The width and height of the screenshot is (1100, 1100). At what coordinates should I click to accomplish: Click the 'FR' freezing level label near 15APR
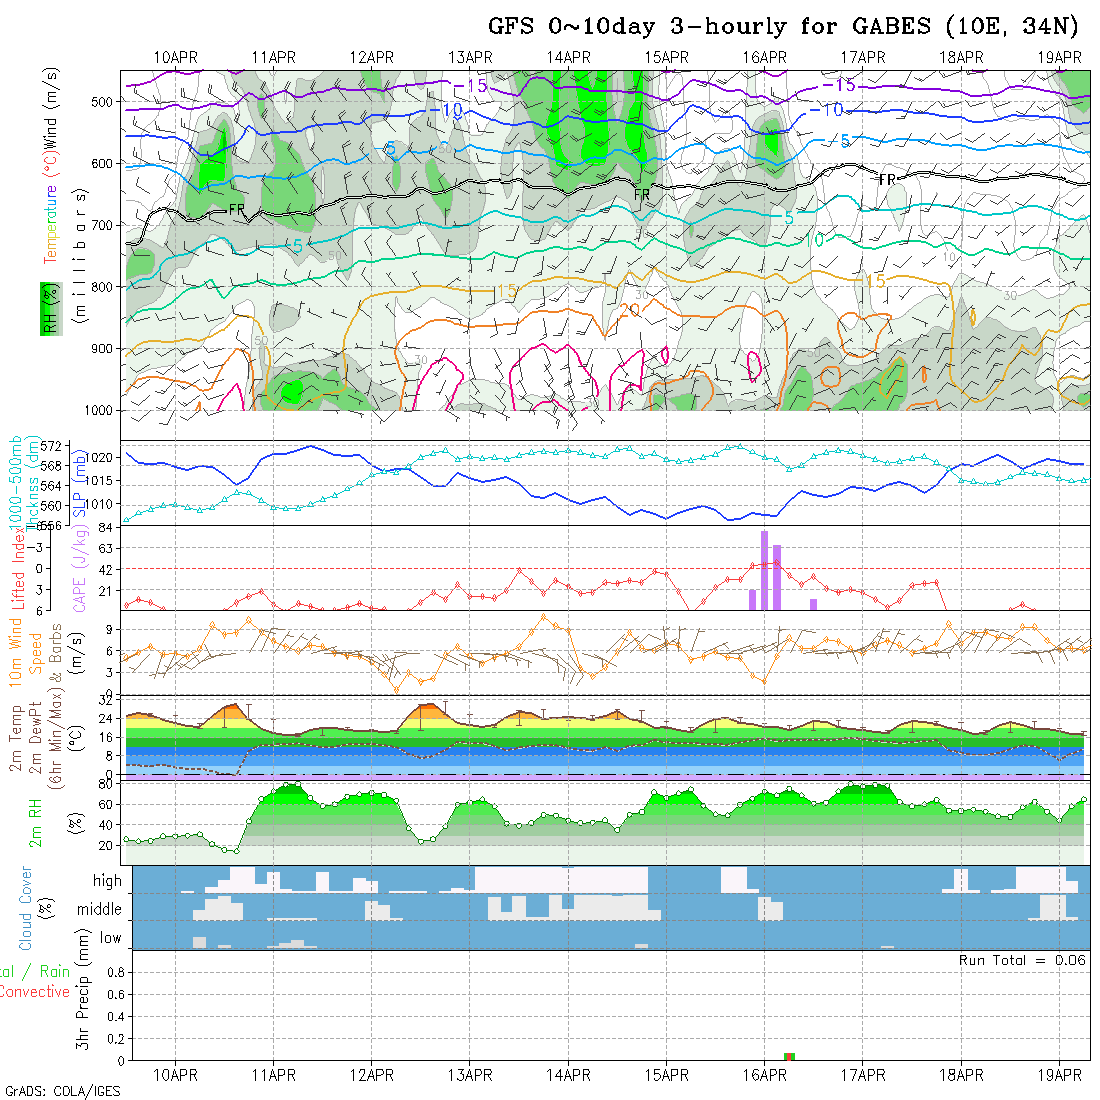point(642,194)
